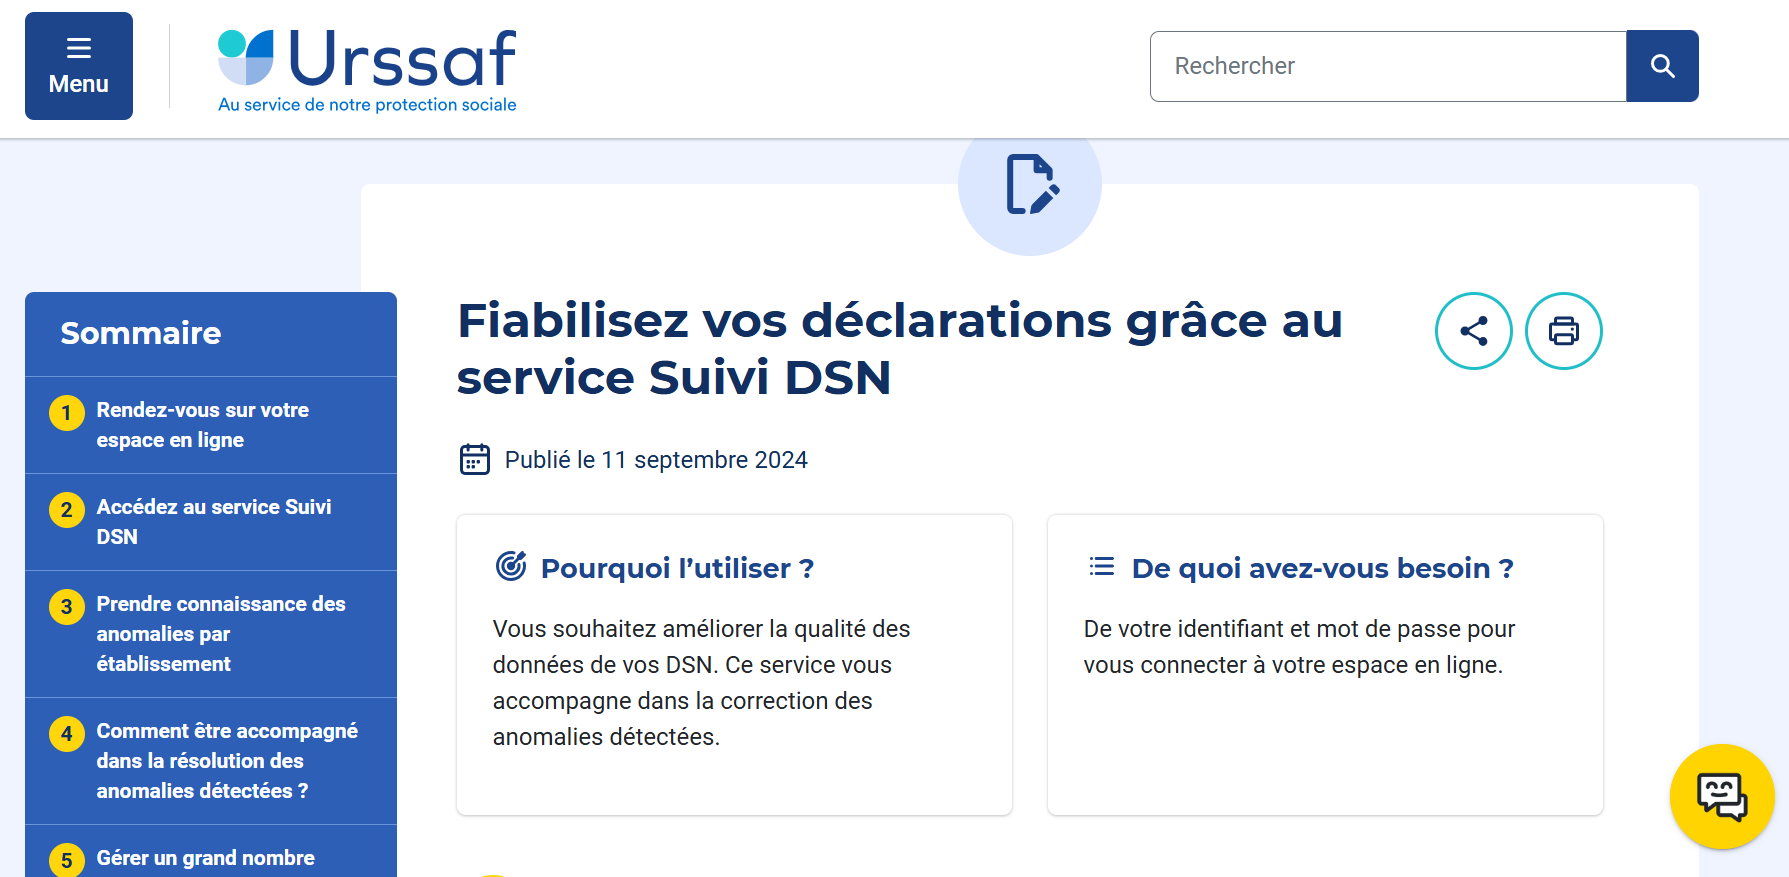
Task: Click the yellow number 3 step badge
Action: pos(67,607)
